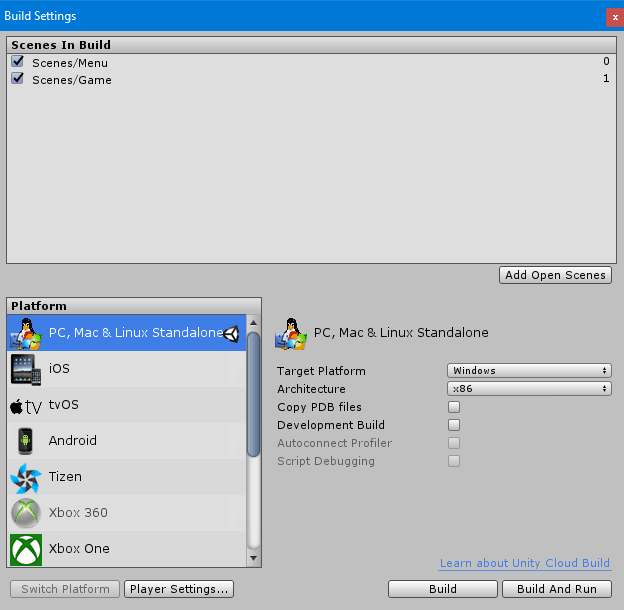Open Player Settings
Screen dimensions: 624x610
[179, 589]
